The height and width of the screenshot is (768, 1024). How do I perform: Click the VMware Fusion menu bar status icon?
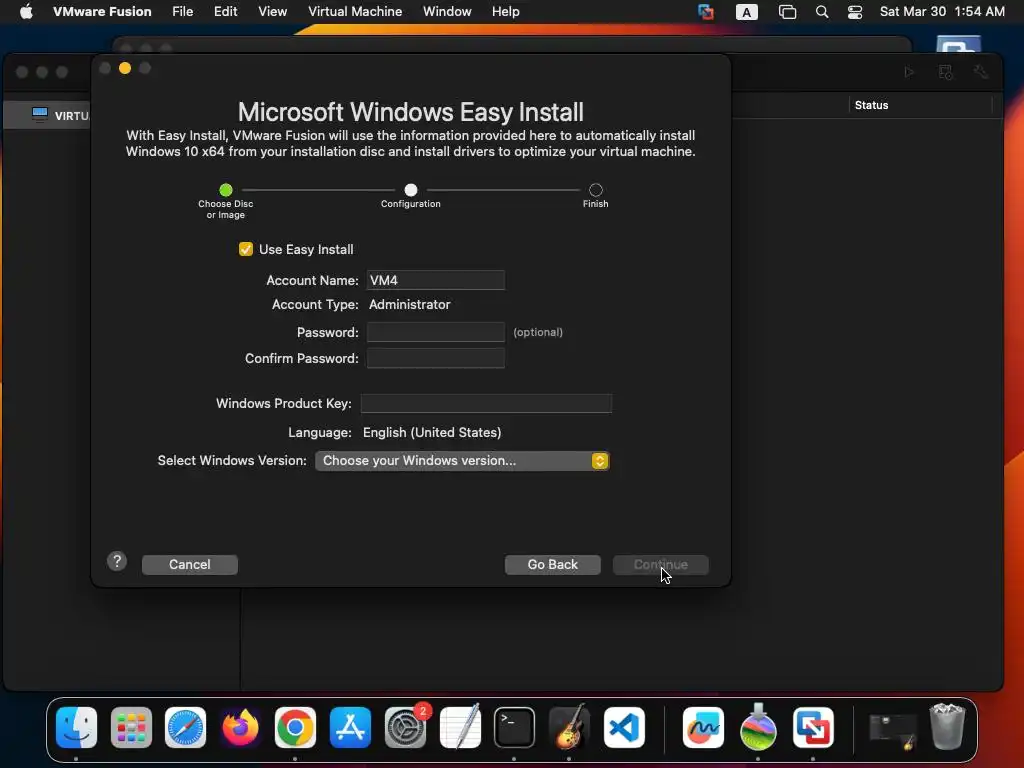(x=705, y=12)
